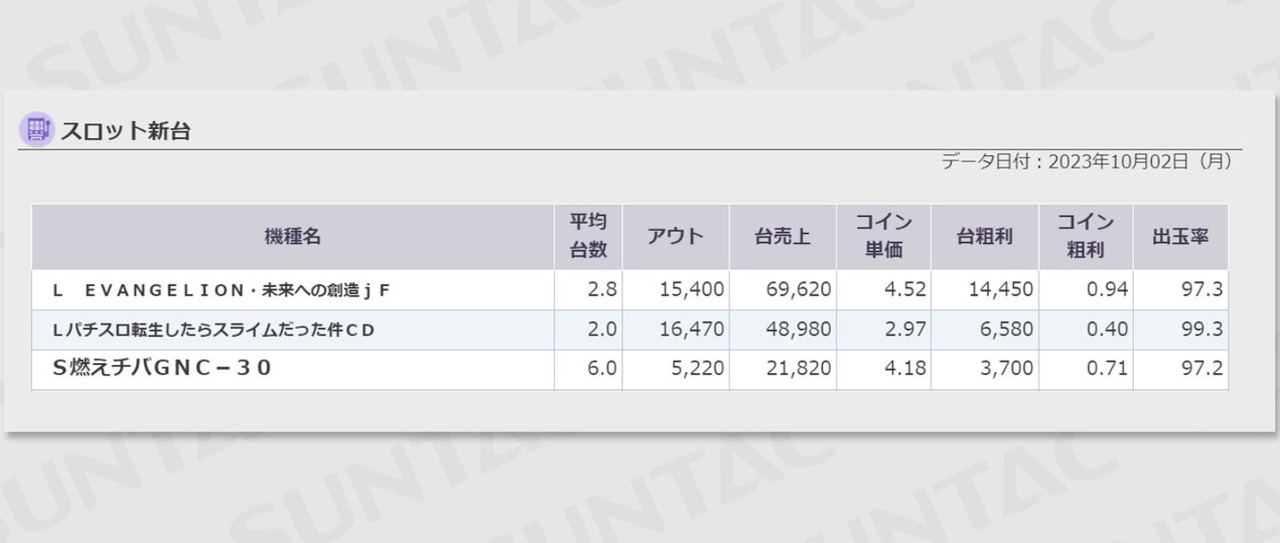Click the 台売上 column header
This screenshot has width=1280, height=543.
[x=782, y=237]
